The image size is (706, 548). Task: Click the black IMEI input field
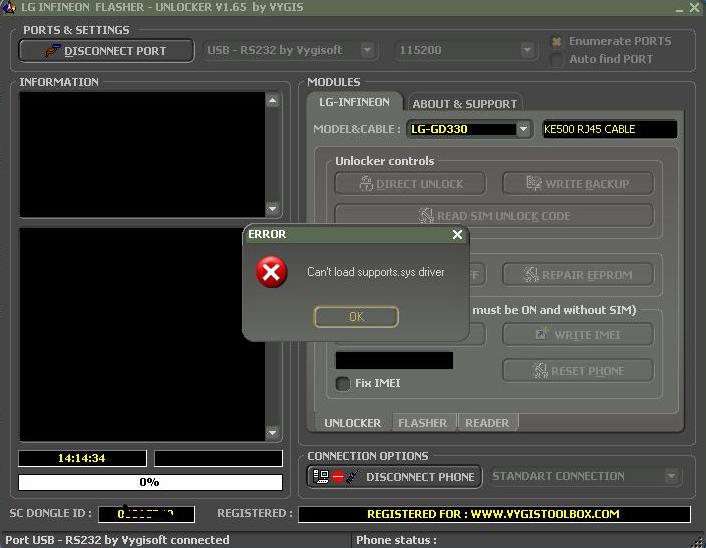394,360
